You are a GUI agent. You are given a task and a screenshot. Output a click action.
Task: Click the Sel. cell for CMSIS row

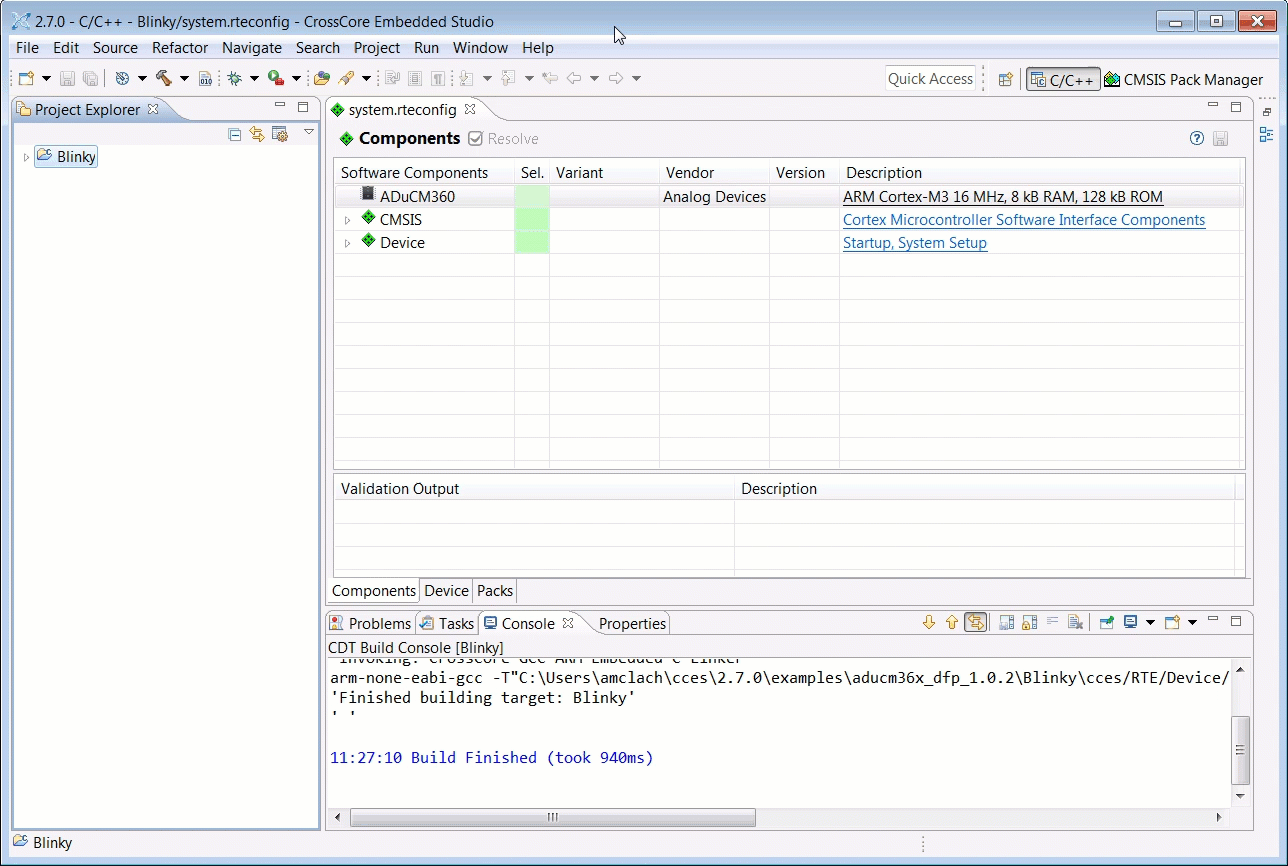(x=532, y=220)
